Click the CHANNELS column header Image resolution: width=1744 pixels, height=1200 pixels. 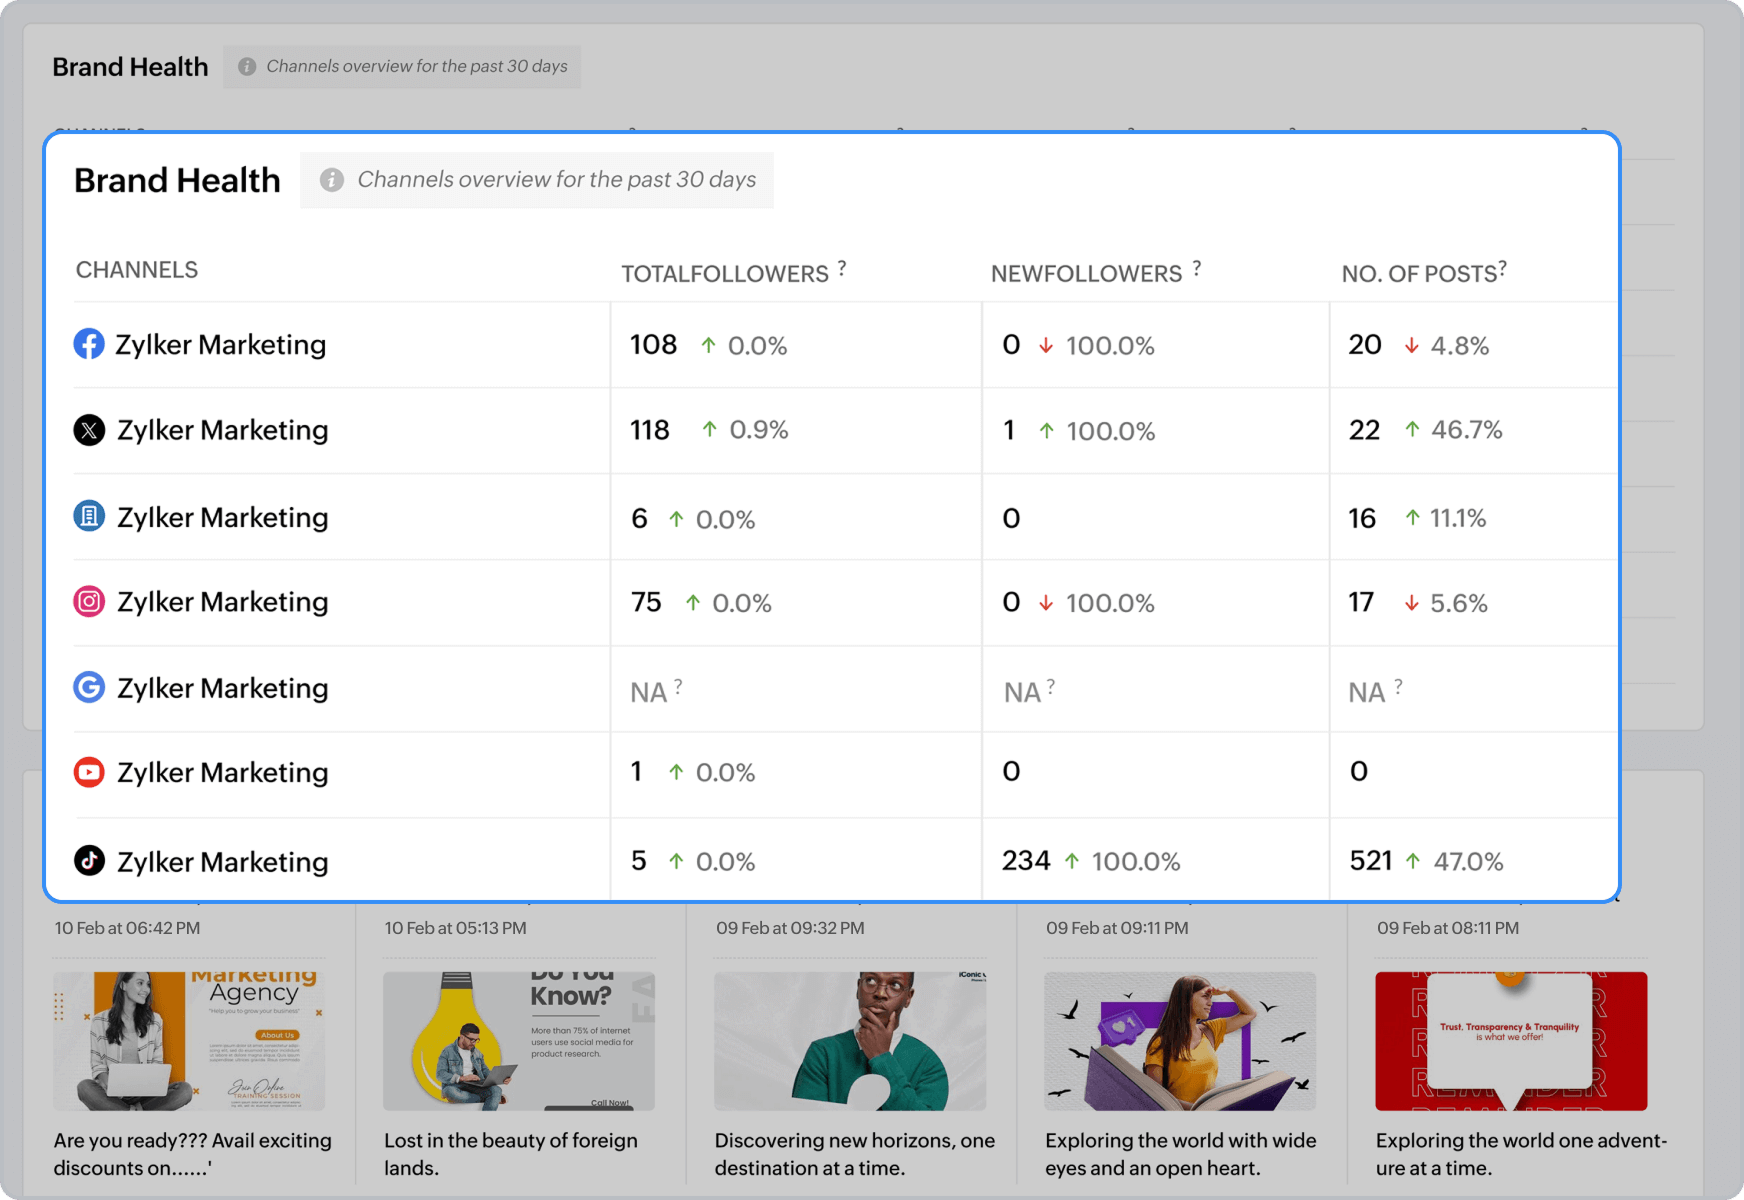137,270
